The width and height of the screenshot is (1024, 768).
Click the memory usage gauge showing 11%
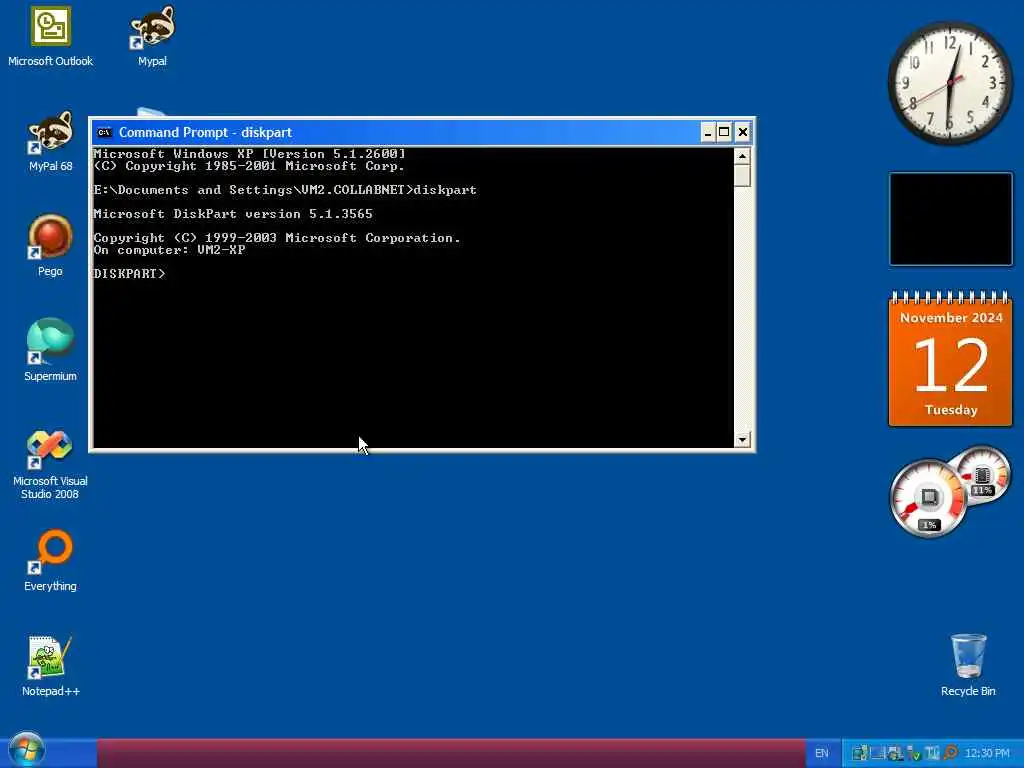point(982,474)
